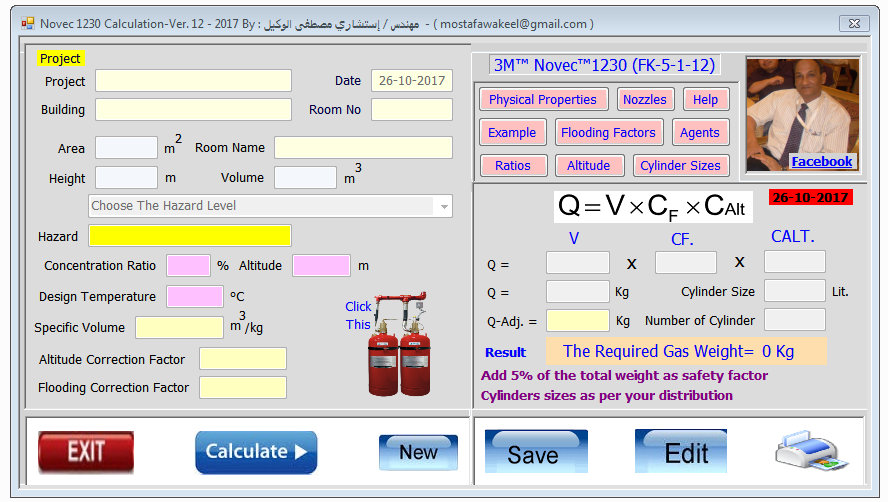Click 'Cylinders sizes as per your distribution' note
888x502 pixels.
coord(607,395)
